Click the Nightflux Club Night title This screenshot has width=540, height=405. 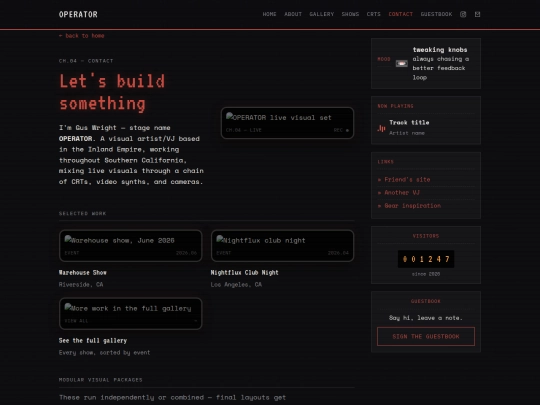(x=245, y=272)
